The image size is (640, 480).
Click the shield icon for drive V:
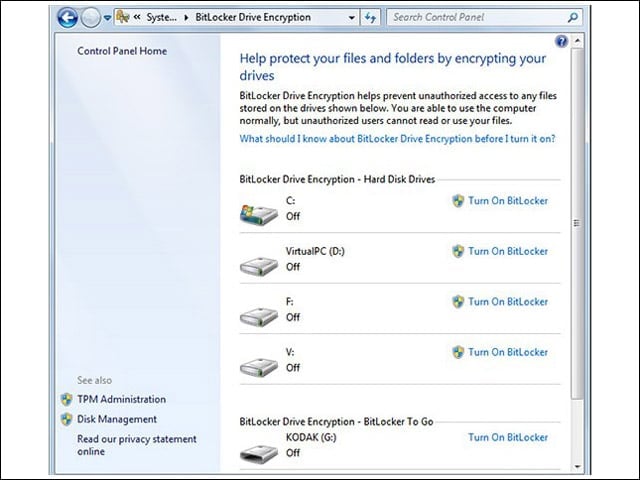pyautogui.click(x=458, y=352)
